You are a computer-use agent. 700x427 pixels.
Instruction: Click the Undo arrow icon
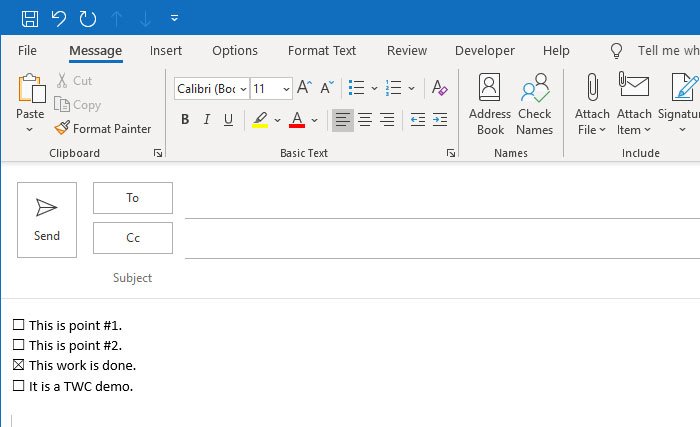[x=58, y=18]
